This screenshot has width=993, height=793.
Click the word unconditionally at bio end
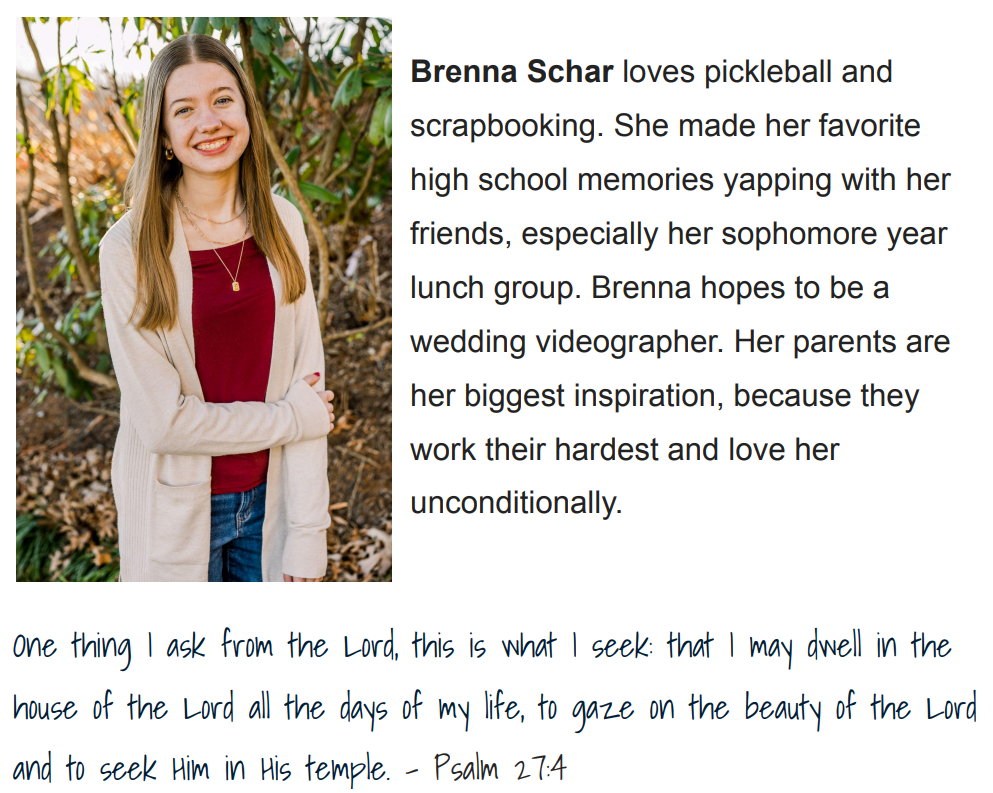click(x=516, y=504)
